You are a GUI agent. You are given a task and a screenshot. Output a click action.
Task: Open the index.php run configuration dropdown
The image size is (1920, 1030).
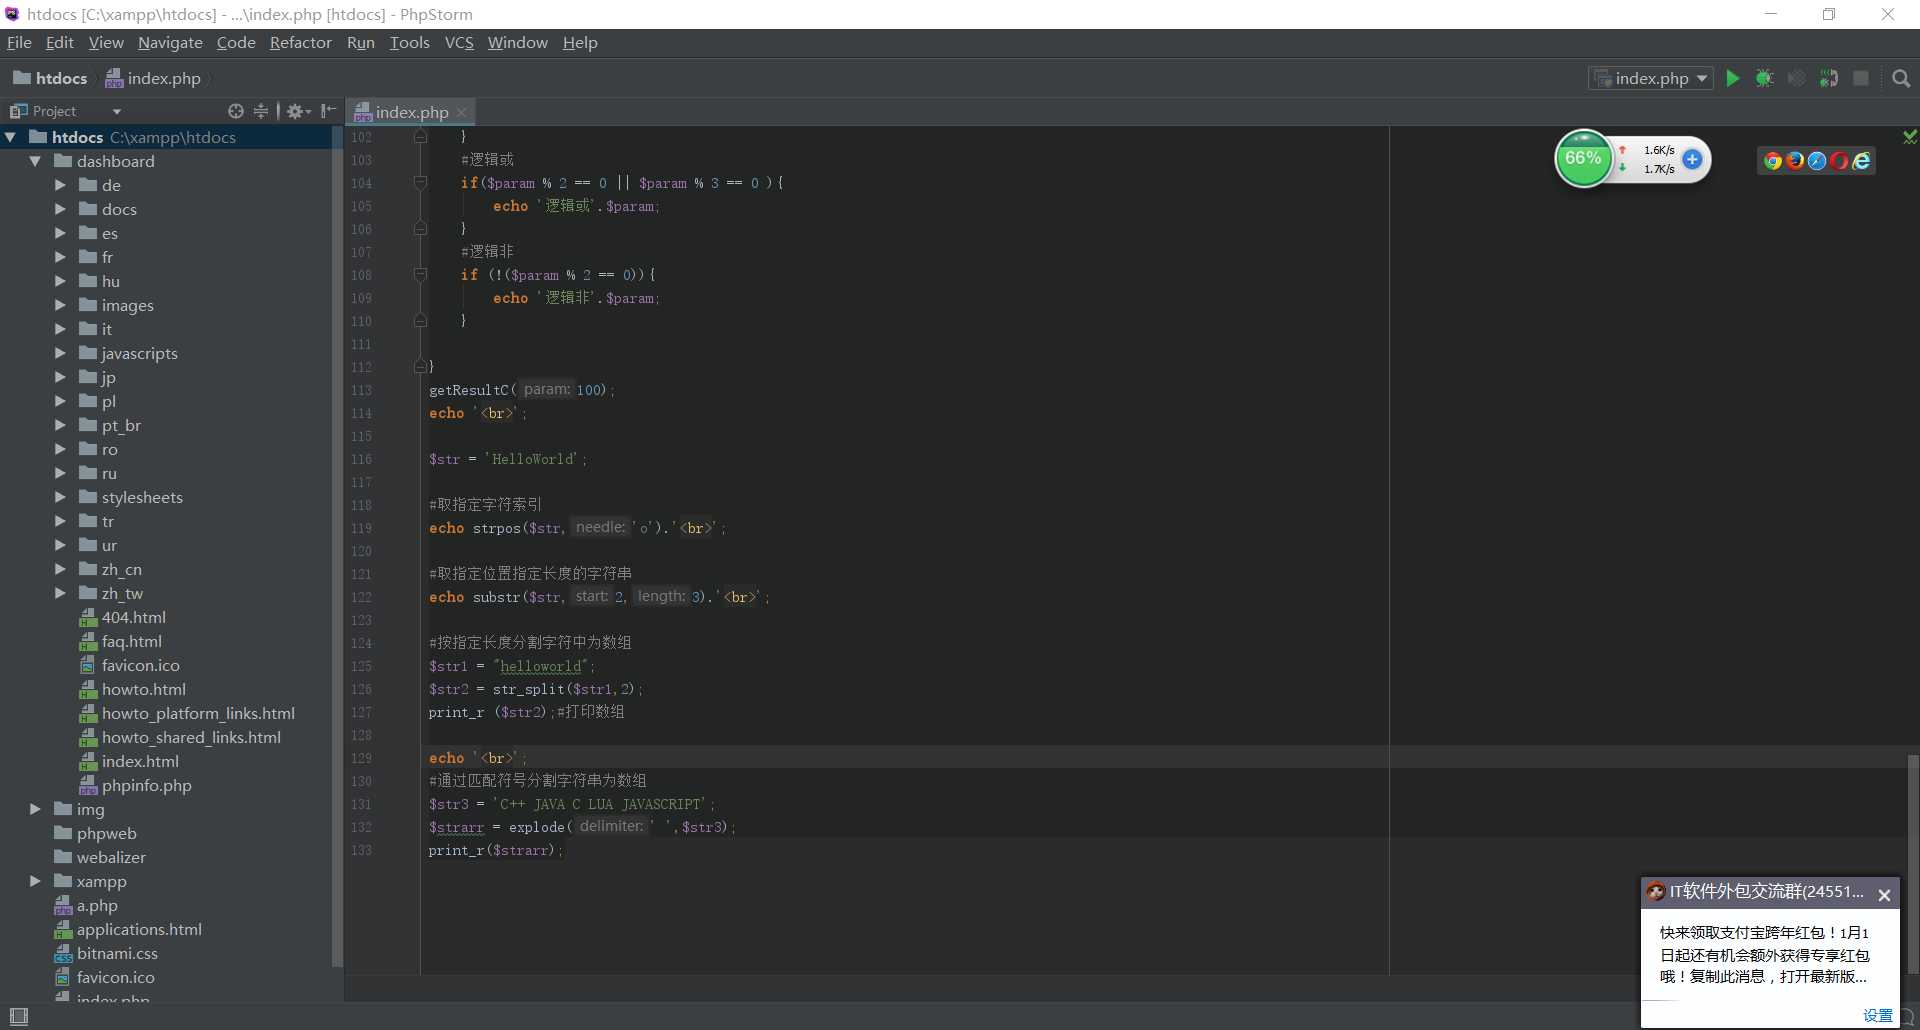coord(1651,78)
